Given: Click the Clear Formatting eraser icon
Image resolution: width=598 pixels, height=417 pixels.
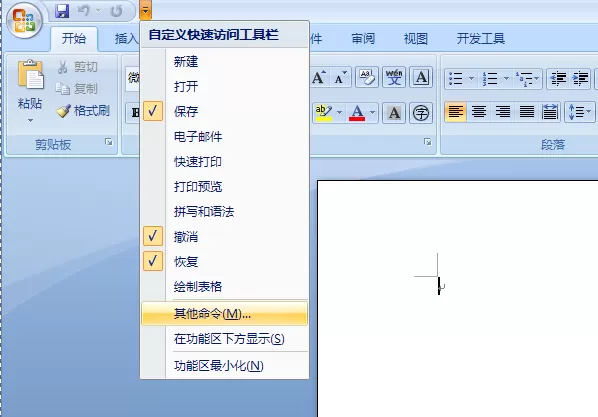Looking at the screenshot, I should click(x=367, y=77).
